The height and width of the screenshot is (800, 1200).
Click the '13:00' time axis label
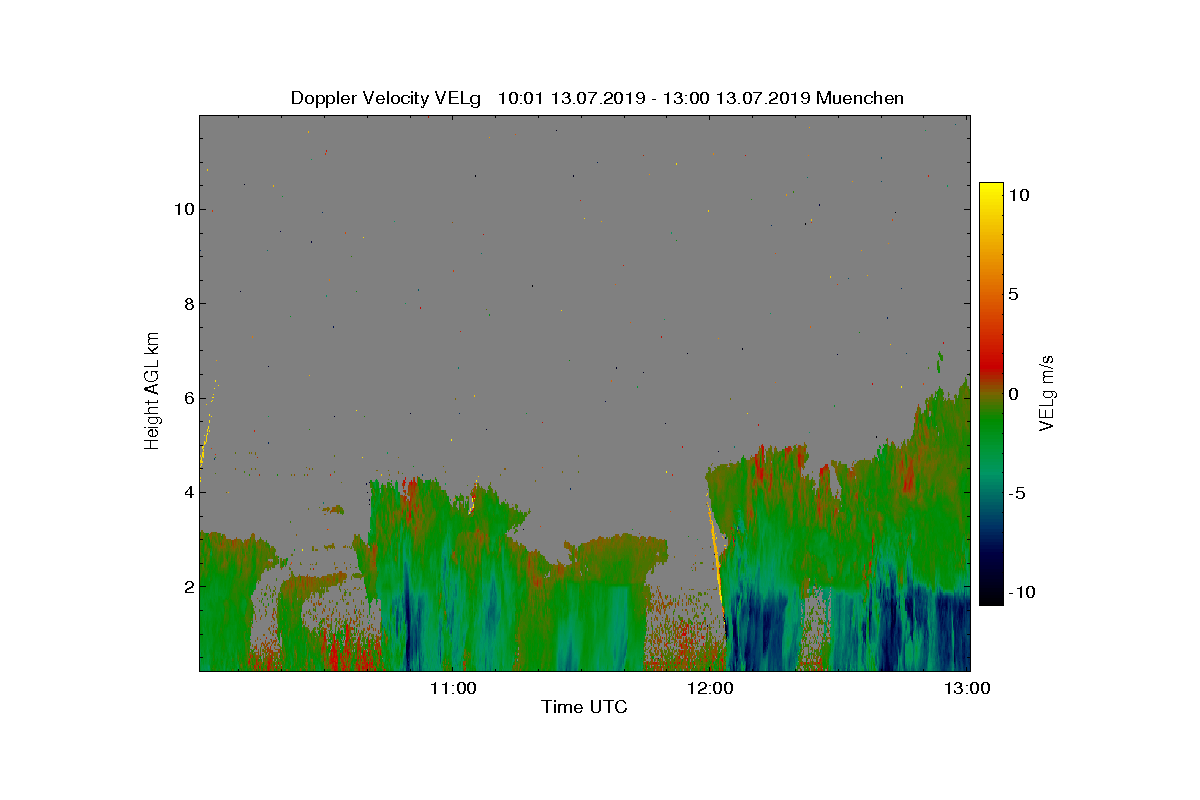[x=969, y=688]
